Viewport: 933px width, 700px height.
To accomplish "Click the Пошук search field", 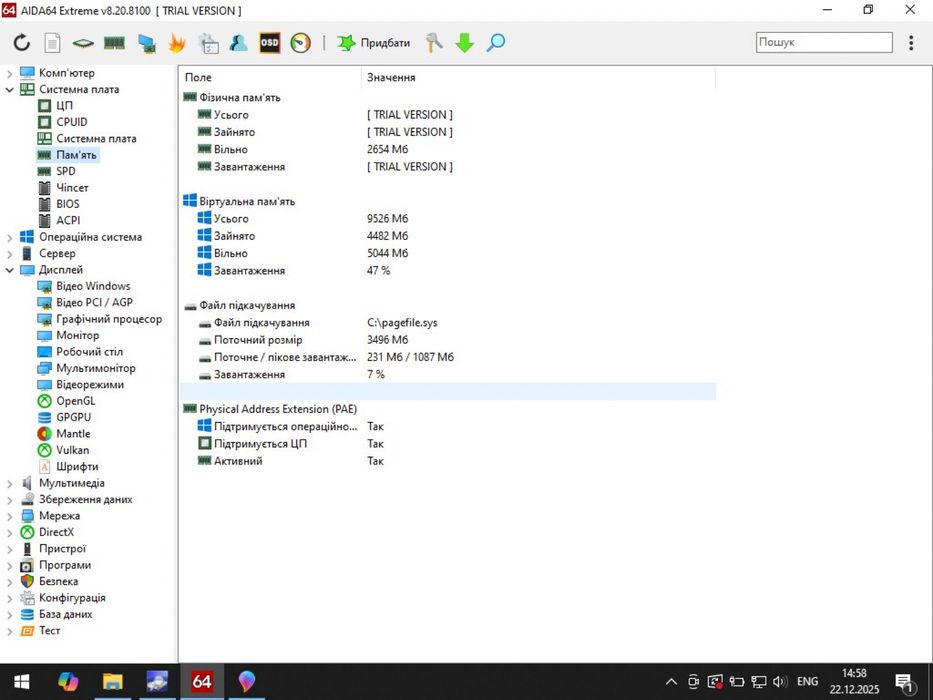I will 824,42.
